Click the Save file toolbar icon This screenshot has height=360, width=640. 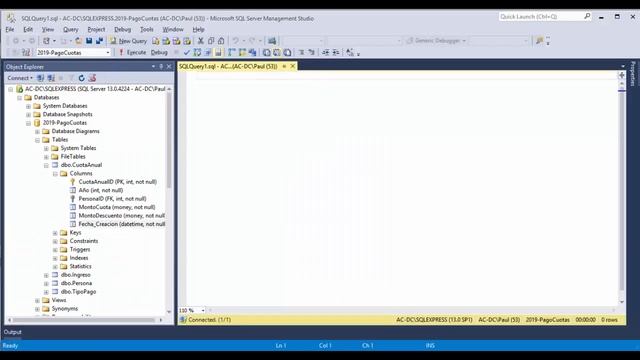click(89, 41)
